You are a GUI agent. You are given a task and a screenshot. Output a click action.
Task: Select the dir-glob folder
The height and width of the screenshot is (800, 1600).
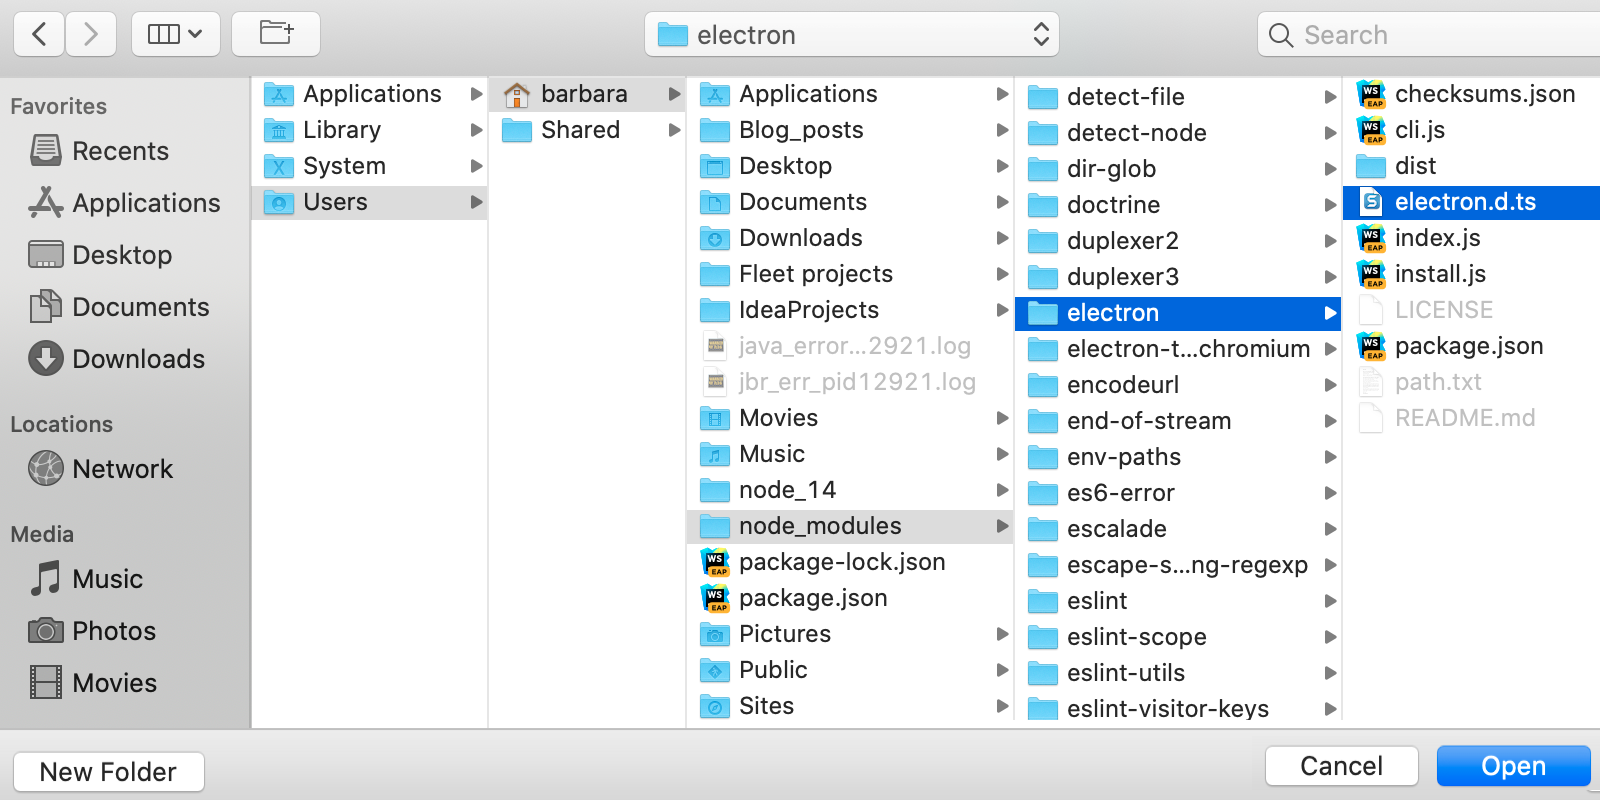tap(1178, 169)
